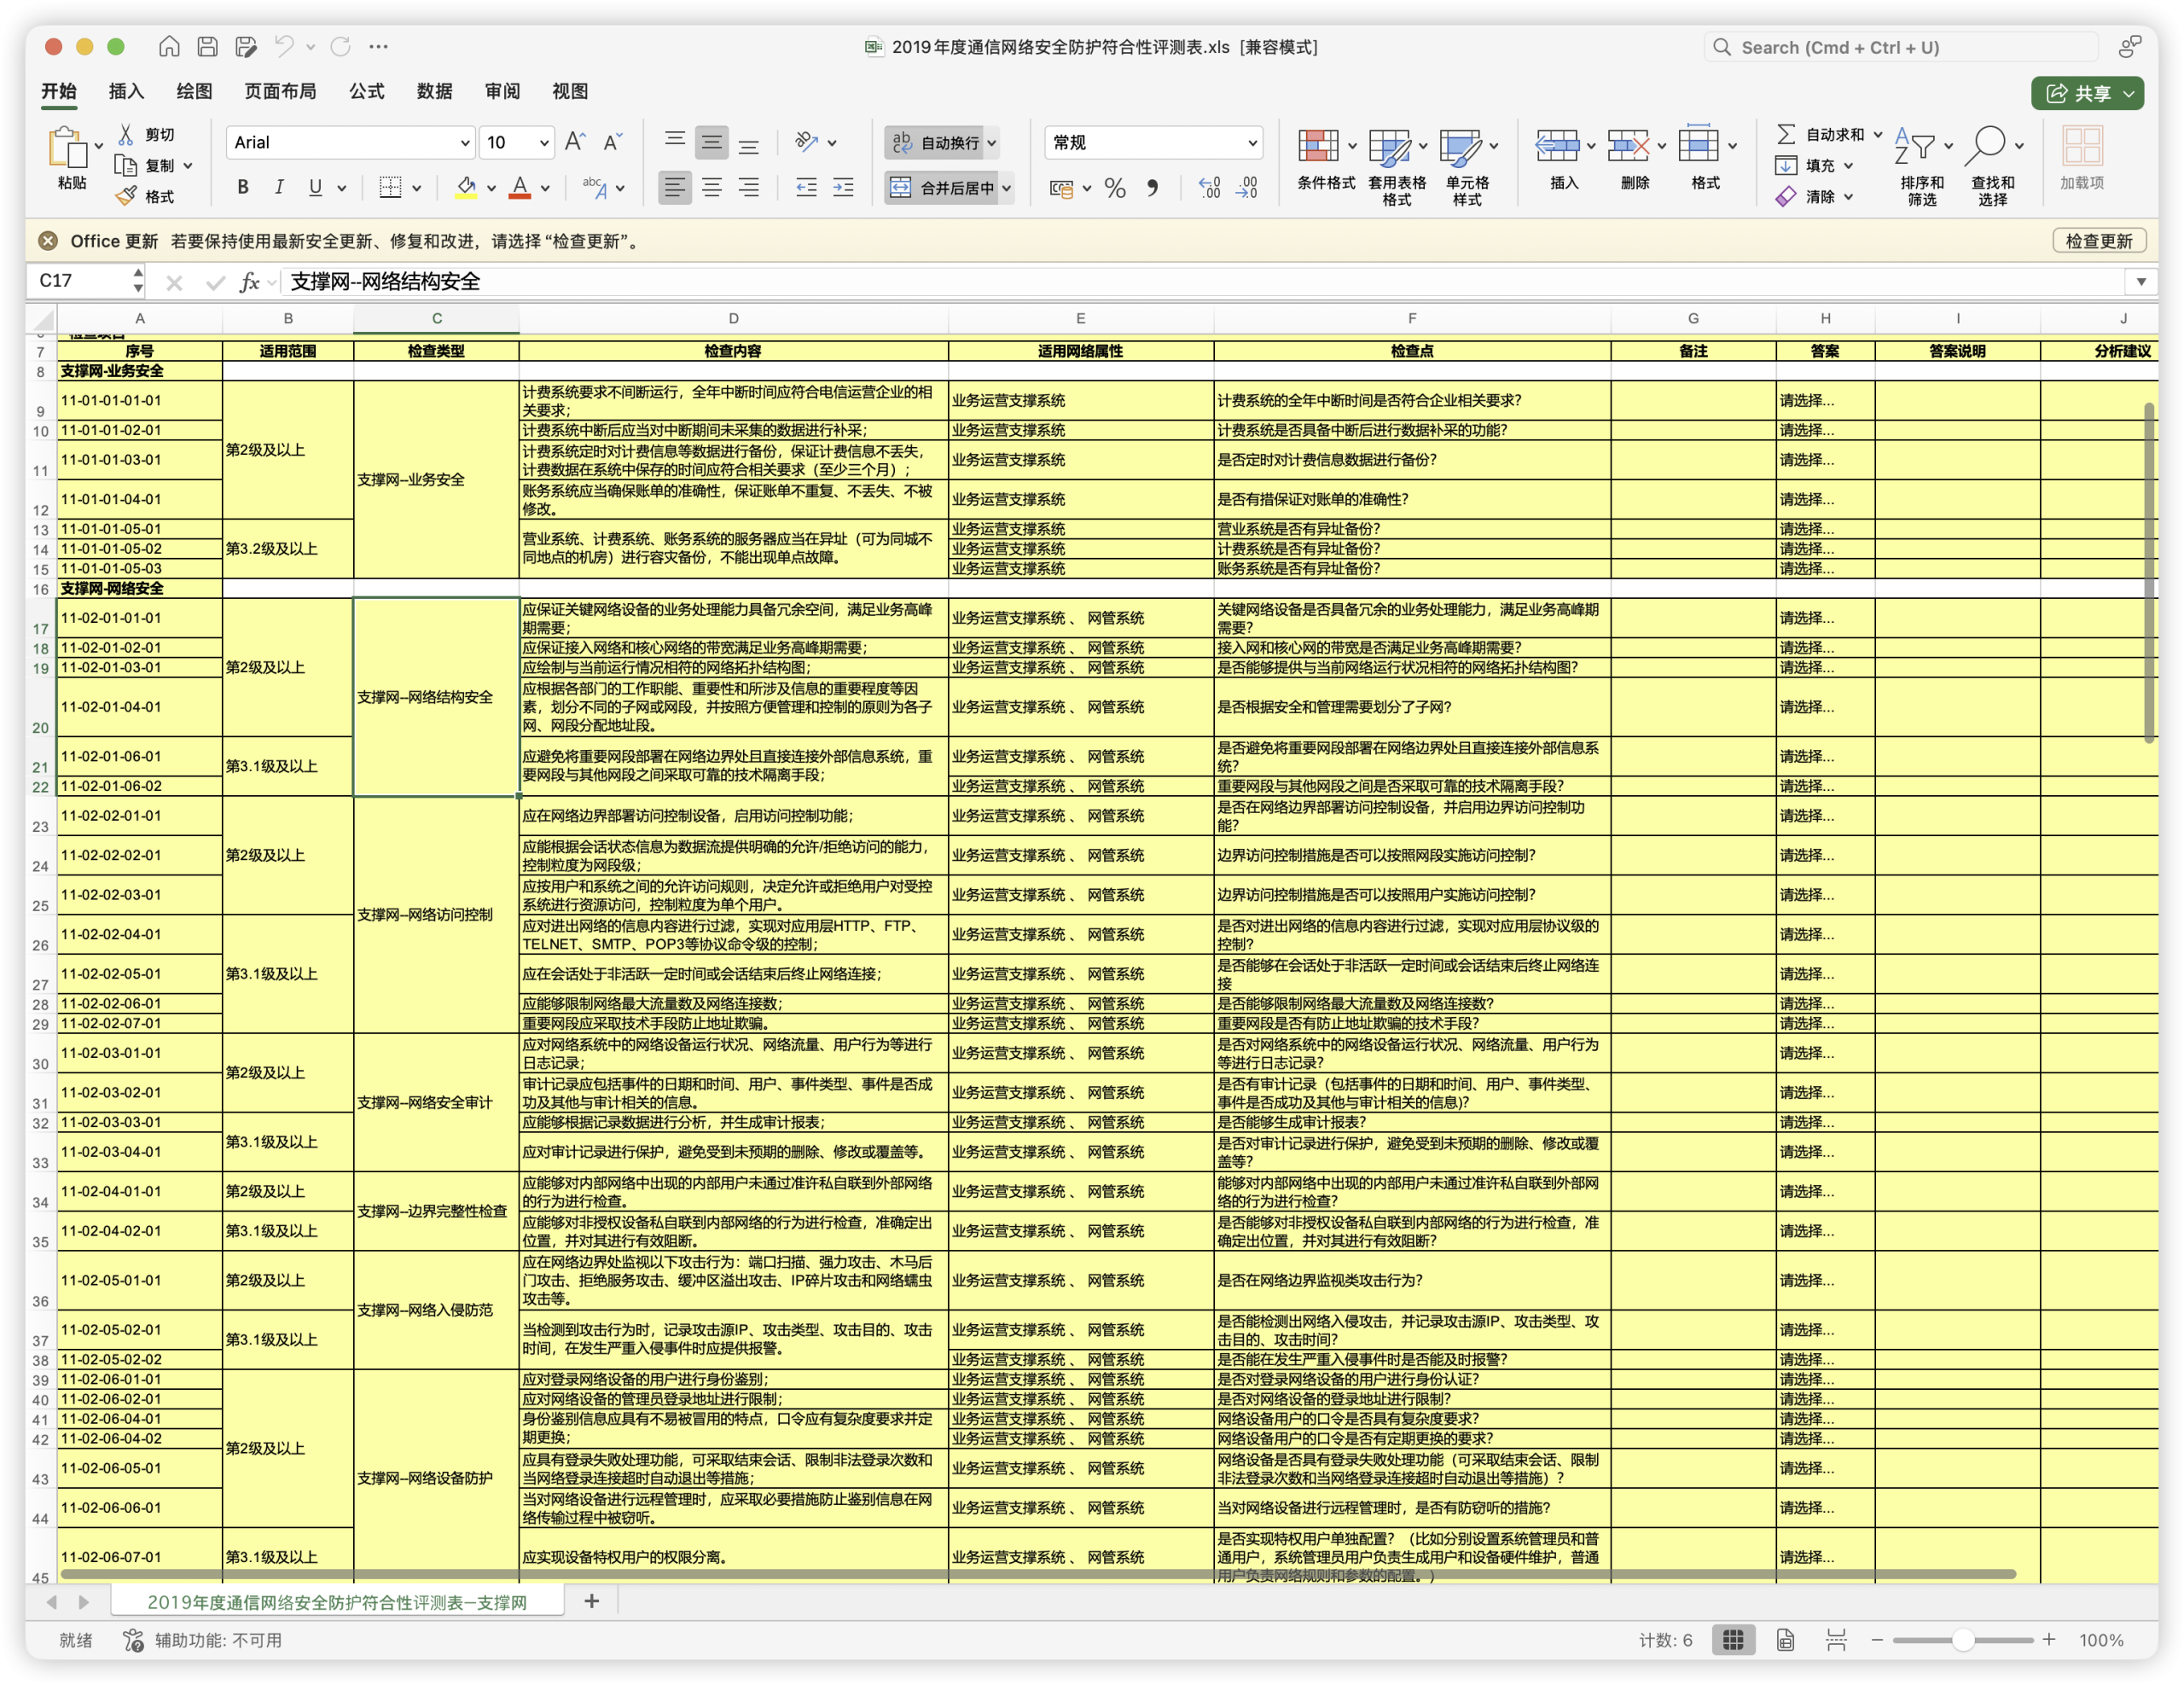Screen dimensions: 2184x1685
Task: Open the AutoSum (自动求和) sigma icon
Action: [1786, 134]
